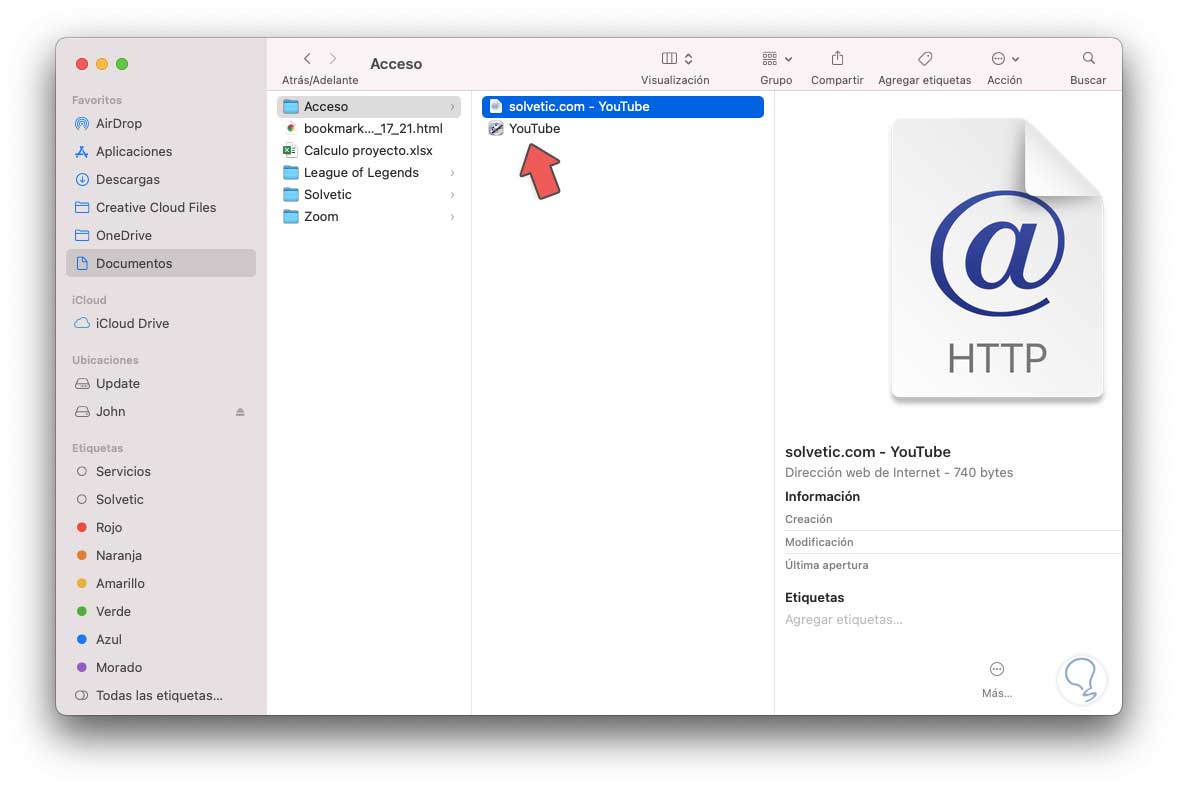Select the League of Legends folder

point(369,172)
